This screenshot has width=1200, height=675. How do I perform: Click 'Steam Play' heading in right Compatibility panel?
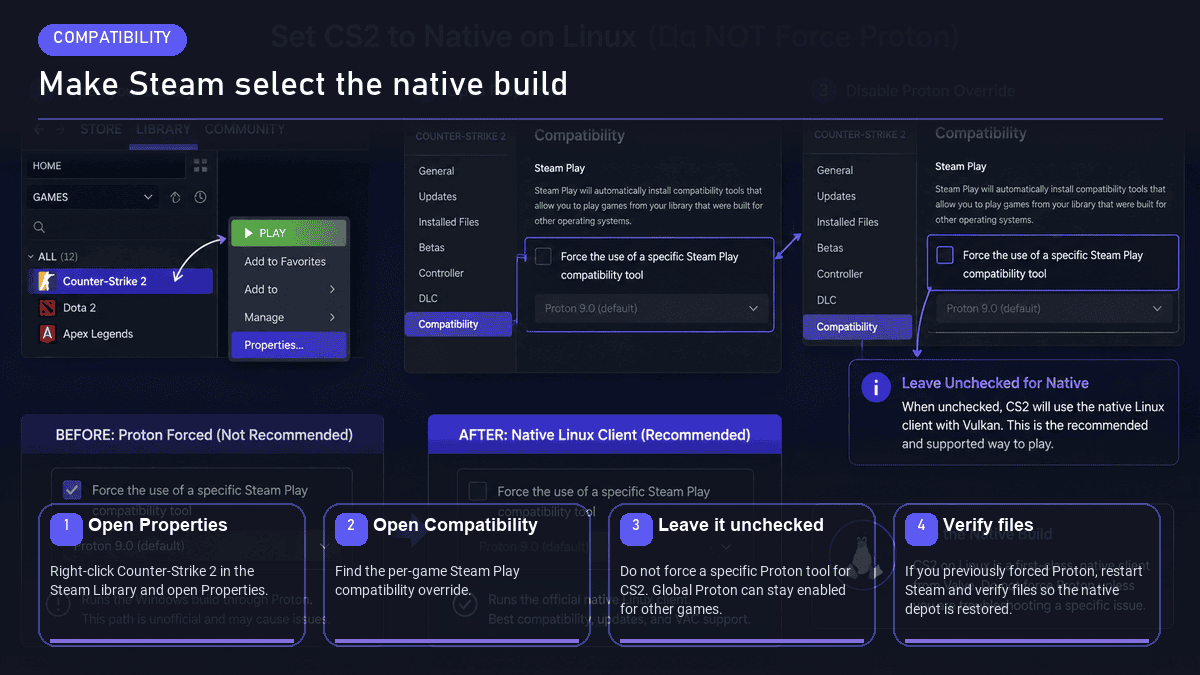[961, 166]
